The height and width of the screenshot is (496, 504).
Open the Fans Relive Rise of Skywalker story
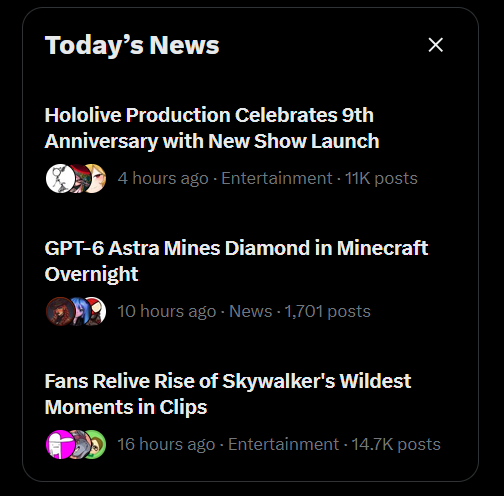pos(228,394)
